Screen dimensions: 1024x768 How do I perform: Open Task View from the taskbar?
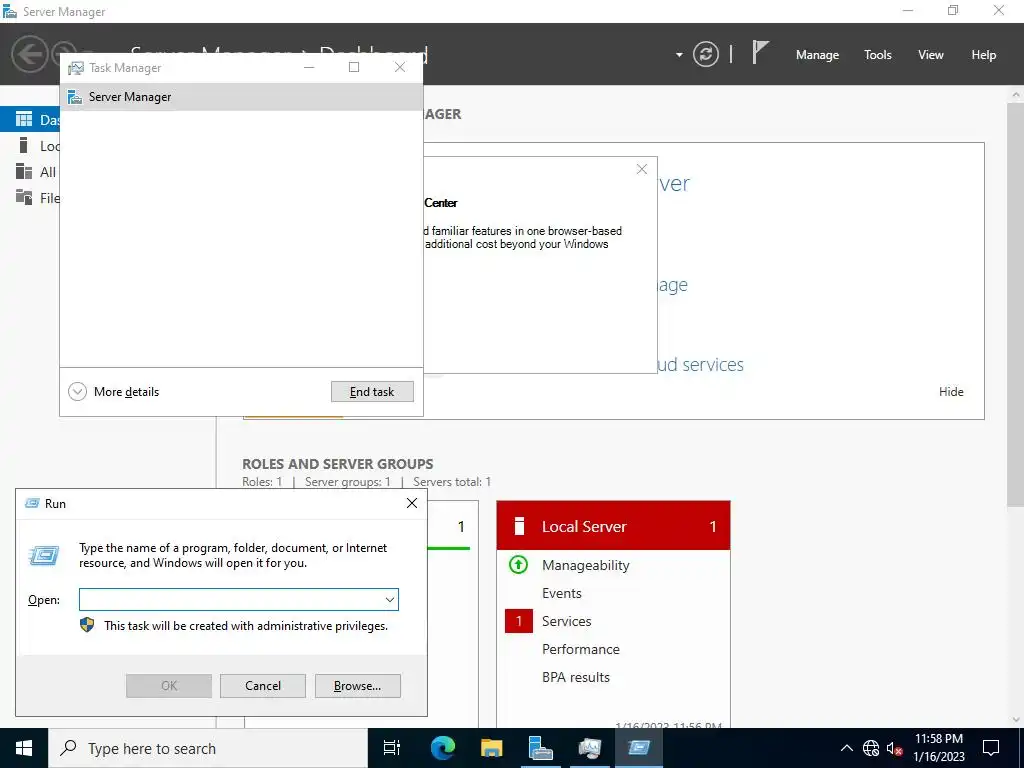point(392,748)
